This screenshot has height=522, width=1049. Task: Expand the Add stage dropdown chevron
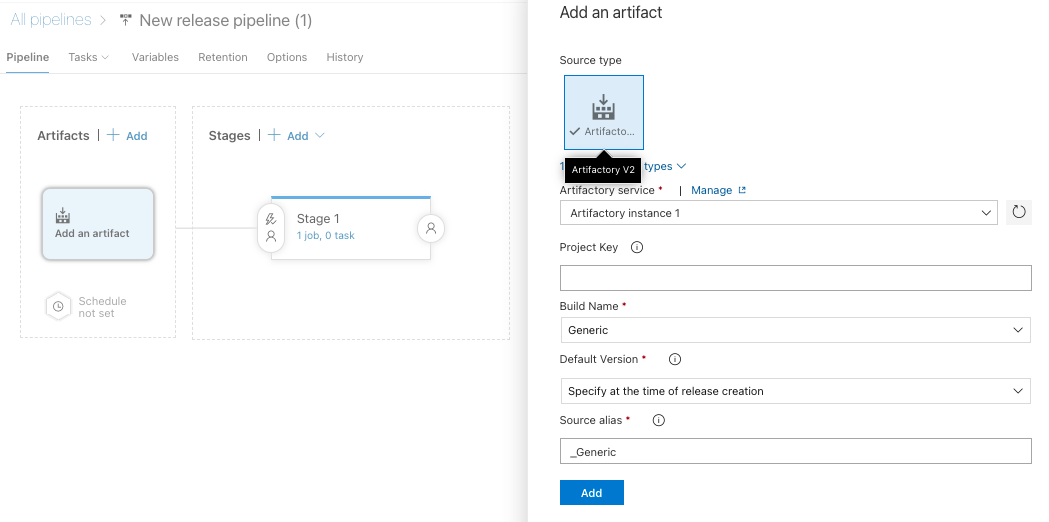pos(320,136)
